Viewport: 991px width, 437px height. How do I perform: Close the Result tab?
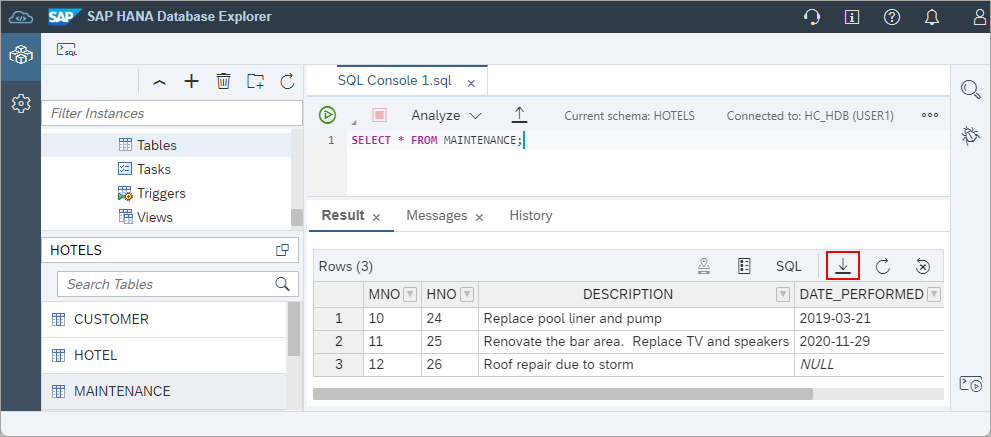tap(376, 217)
